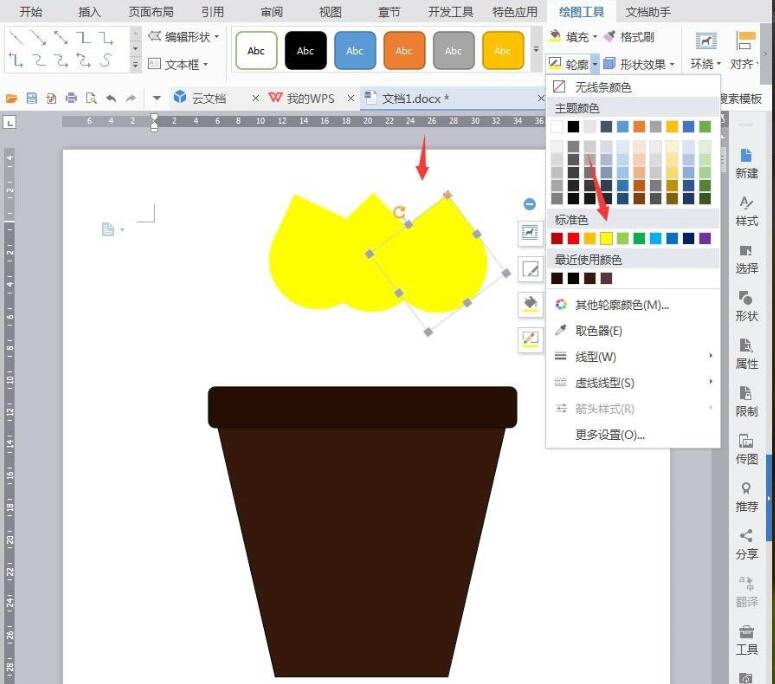Switch to 文档助手 ribbon tab
The image size is (775, 684).
click(x=648, y=12)
